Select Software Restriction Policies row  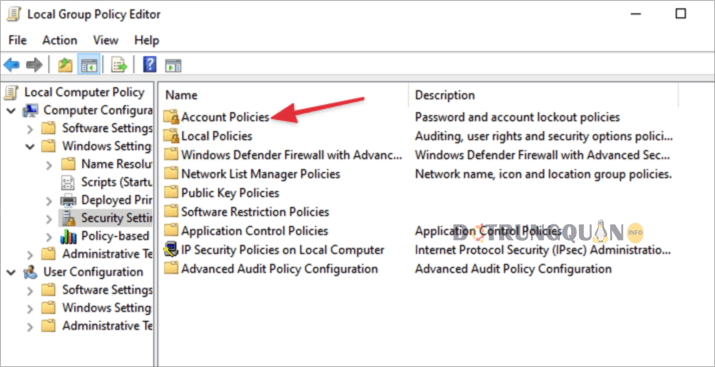[x=255, y=212]
